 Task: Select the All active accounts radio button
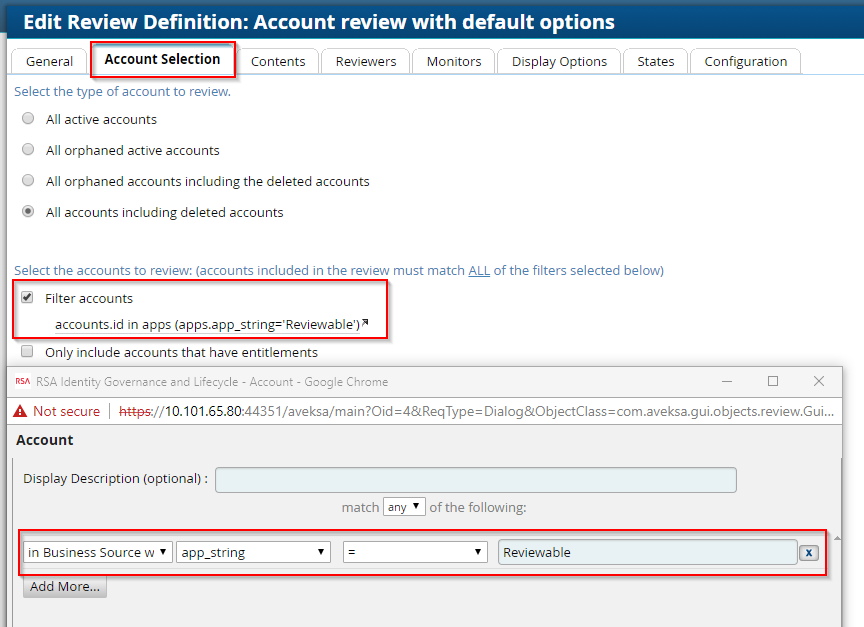tap(27, 119)
